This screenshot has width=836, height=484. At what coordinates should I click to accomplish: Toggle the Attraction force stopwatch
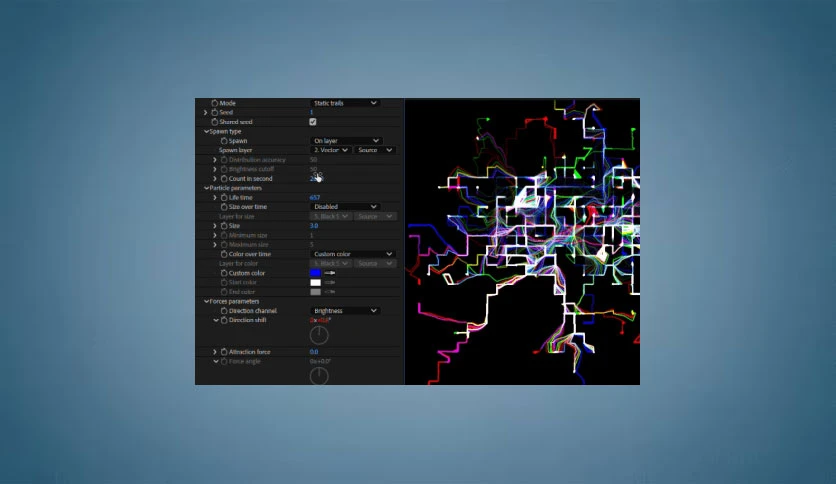pos(224,352)
